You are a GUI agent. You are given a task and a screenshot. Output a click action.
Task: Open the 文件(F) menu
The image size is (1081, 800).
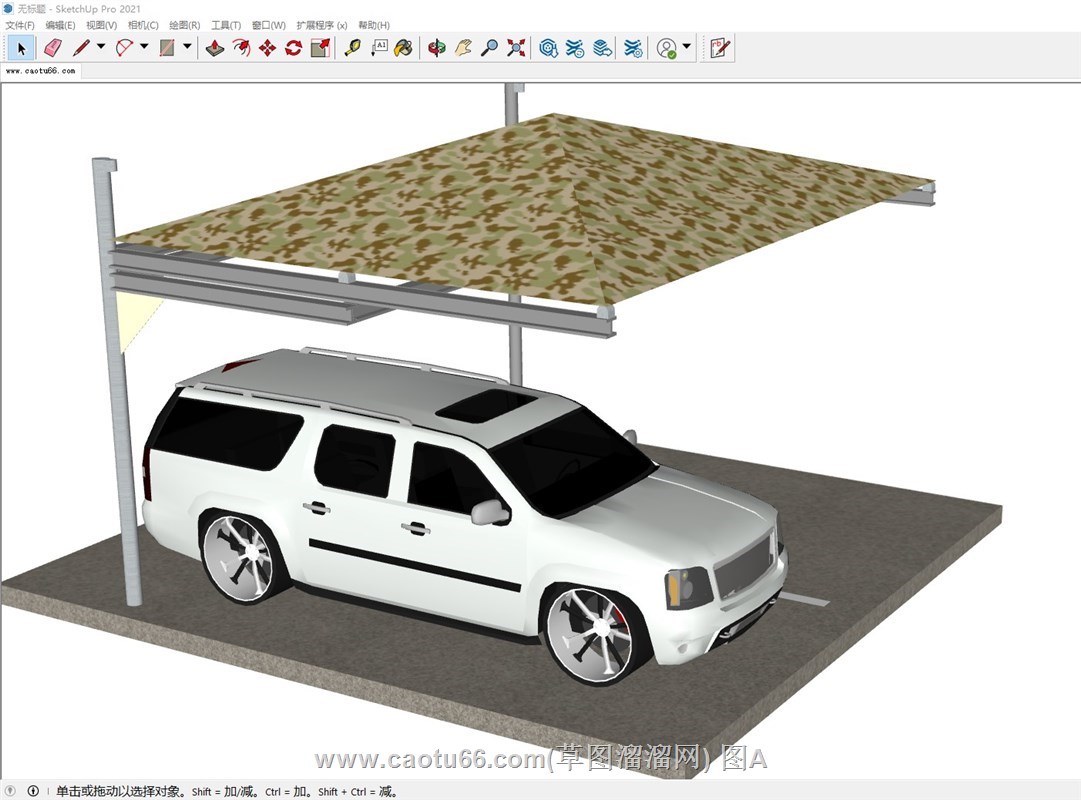(20, 25)
